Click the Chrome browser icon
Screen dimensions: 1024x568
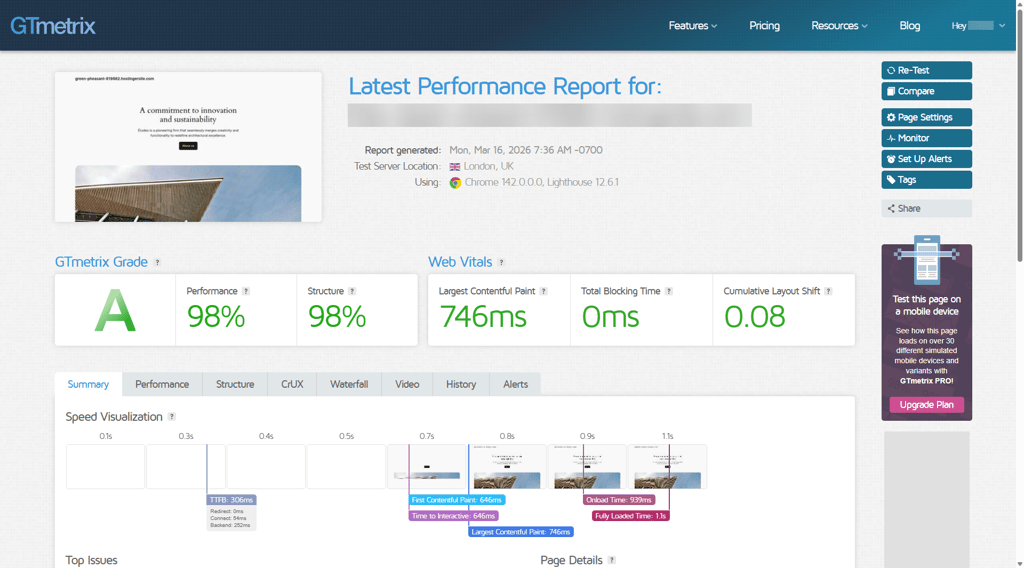455,183
